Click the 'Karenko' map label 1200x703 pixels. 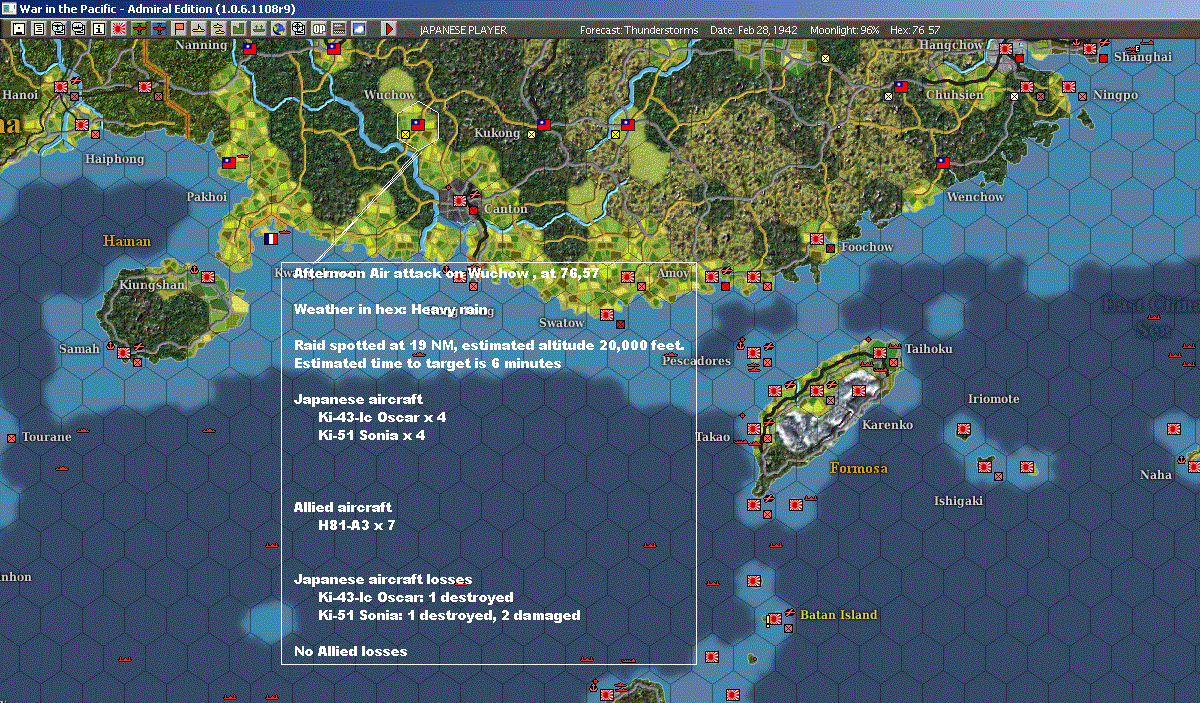coord(888,425)
